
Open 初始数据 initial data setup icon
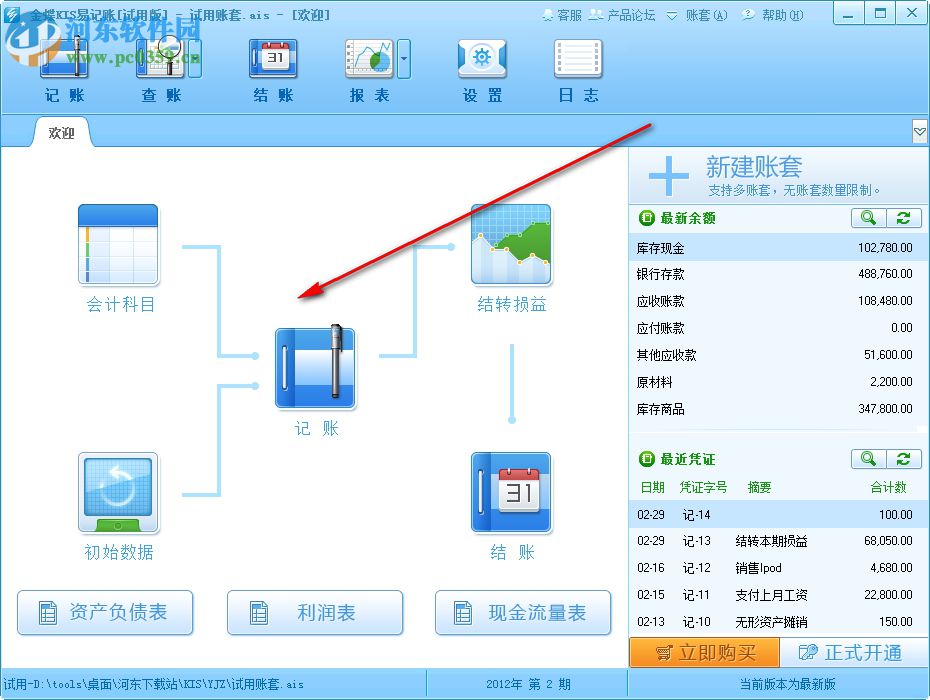117,492
